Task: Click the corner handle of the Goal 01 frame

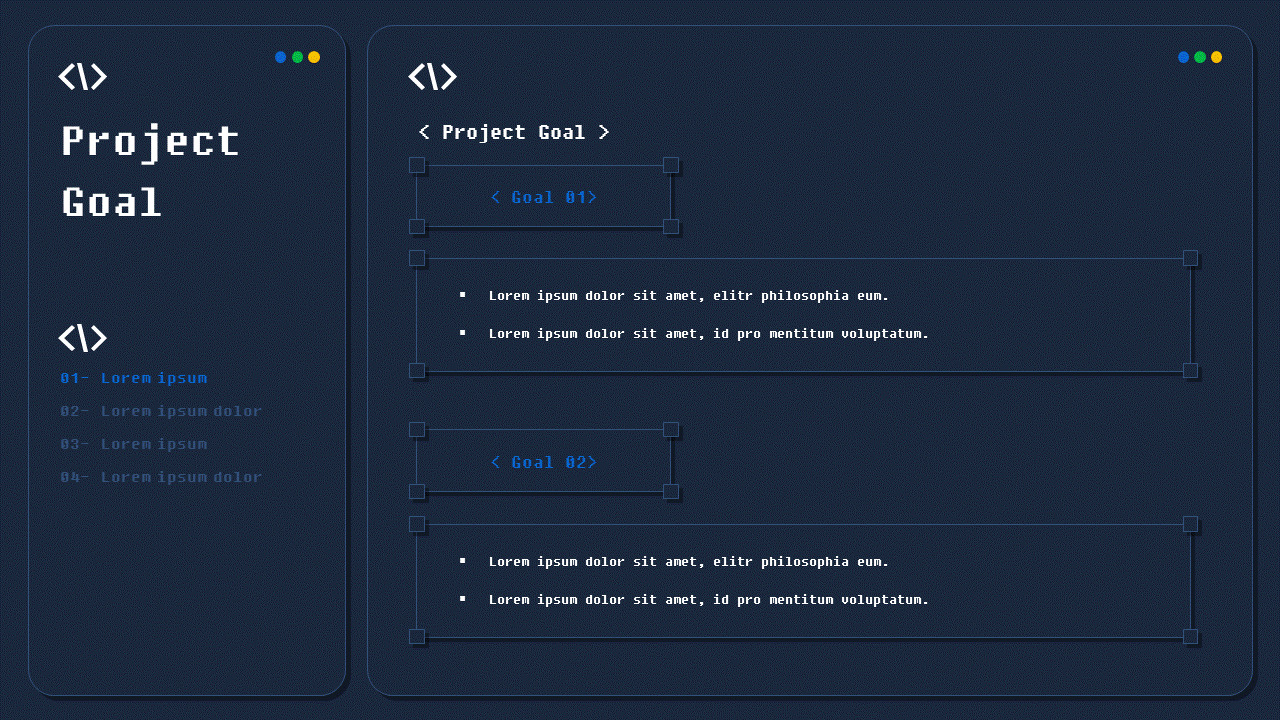Action: tap(417, 165)
